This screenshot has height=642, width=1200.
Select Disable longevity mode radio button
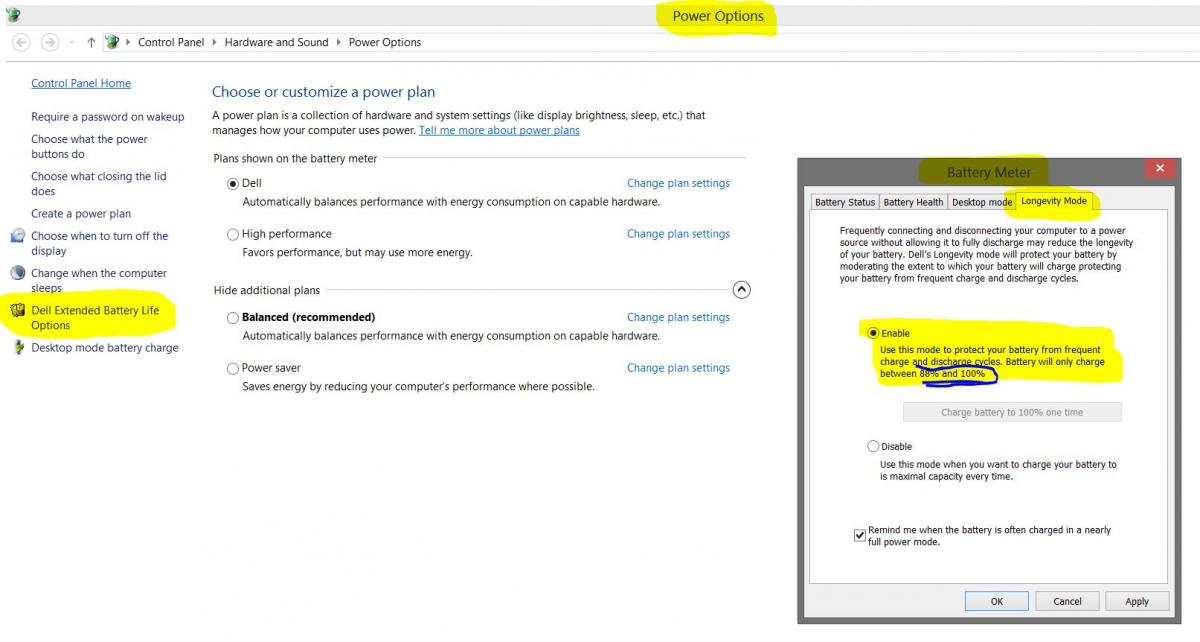[873, 446]
